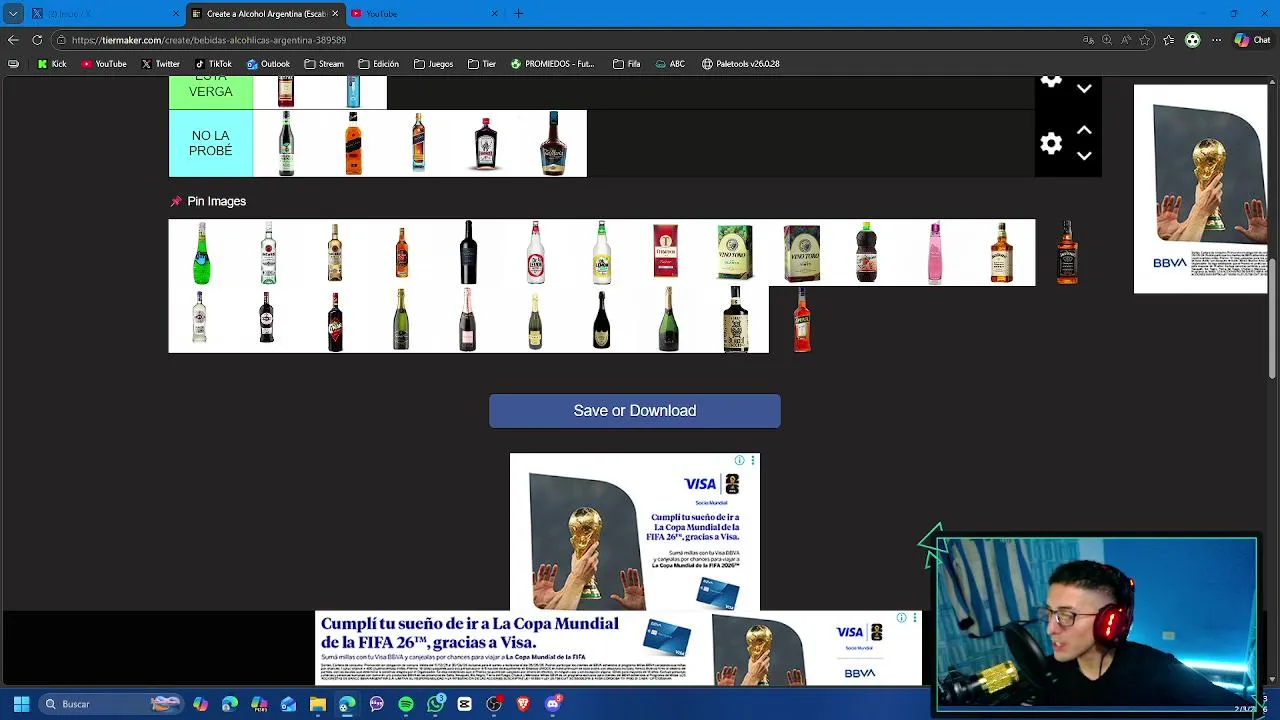
Task: Click the NO LA PROBÉ tier label
Action: [211, 144]
